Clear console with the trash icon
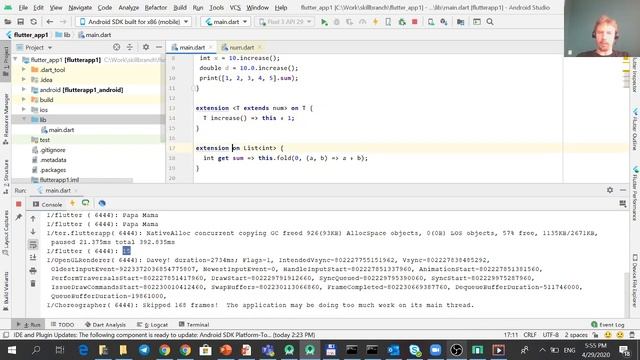640x360 pixels. point(33,283)
